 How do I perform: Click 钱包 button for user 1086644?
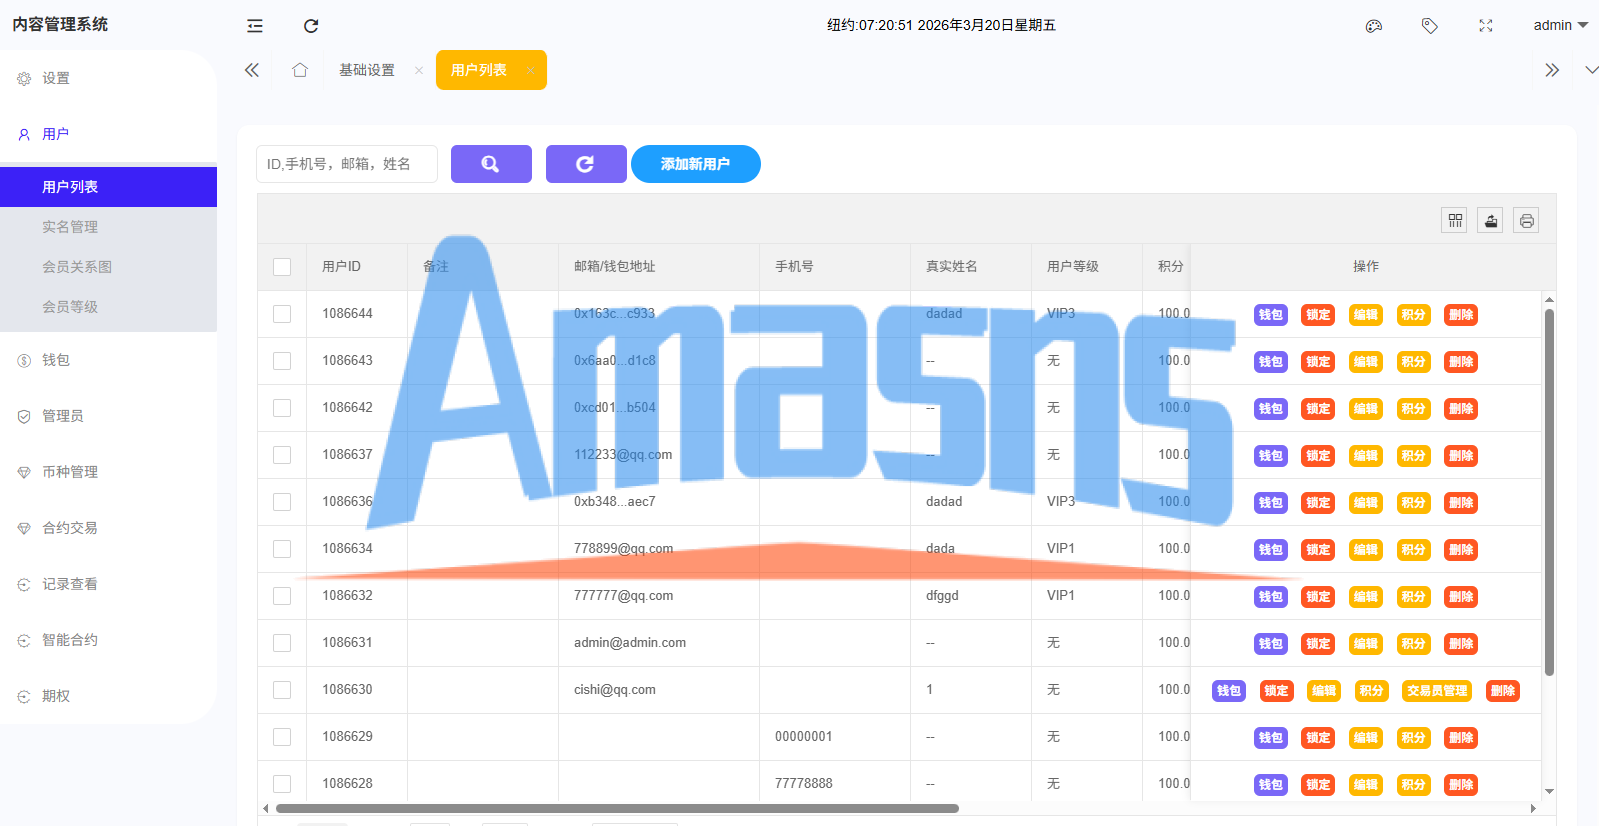click(x=1271, y=315)
